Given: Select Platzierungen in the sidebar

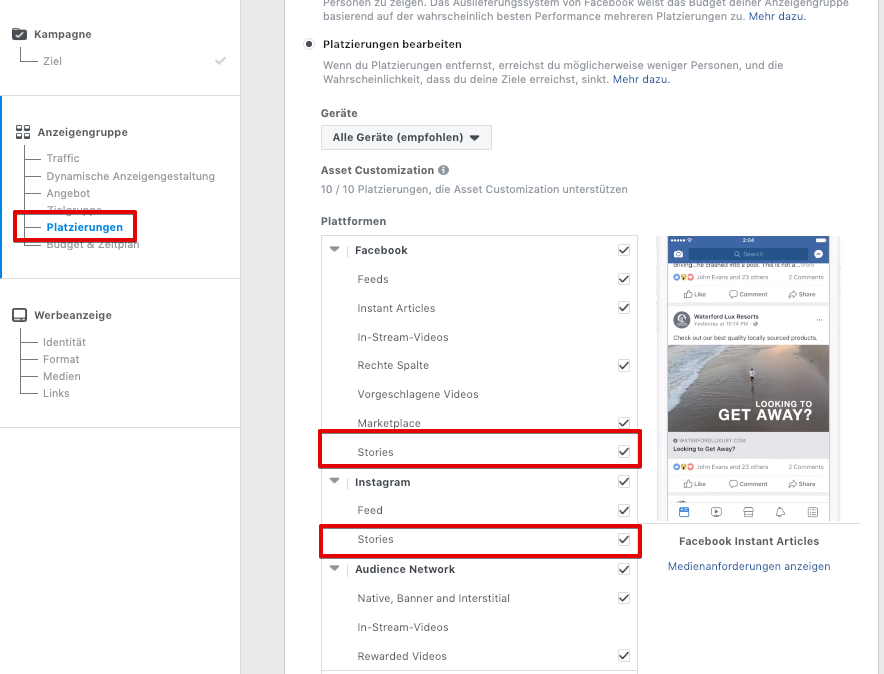Looking at the screenshot, I should pos(85,227).
